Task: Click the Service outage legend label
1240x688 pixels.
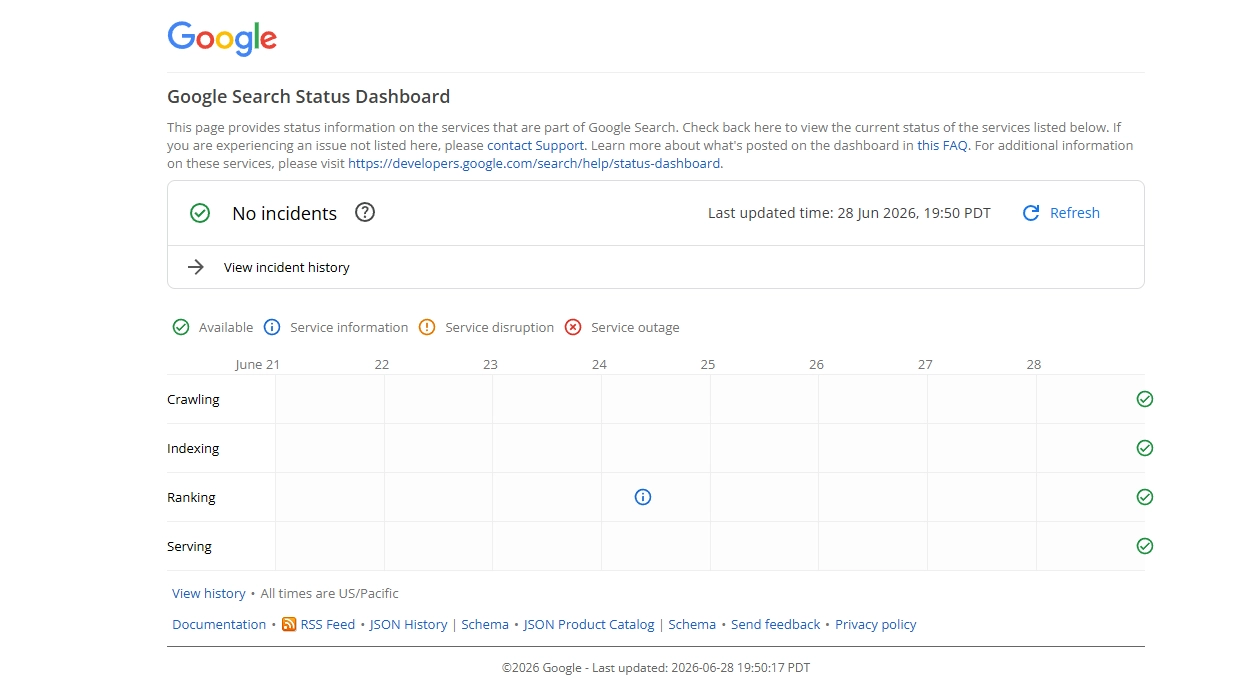Action: (635, 327)
